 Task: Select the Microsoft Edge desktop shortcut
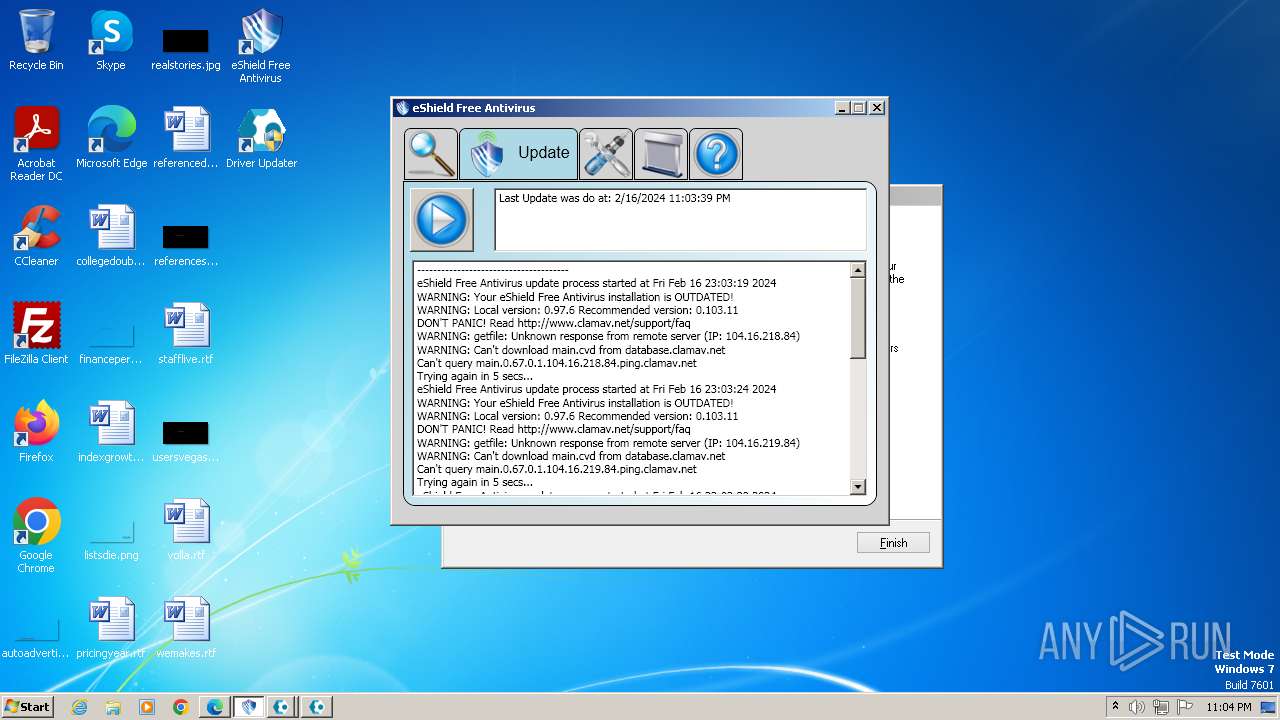coord(111,138)
